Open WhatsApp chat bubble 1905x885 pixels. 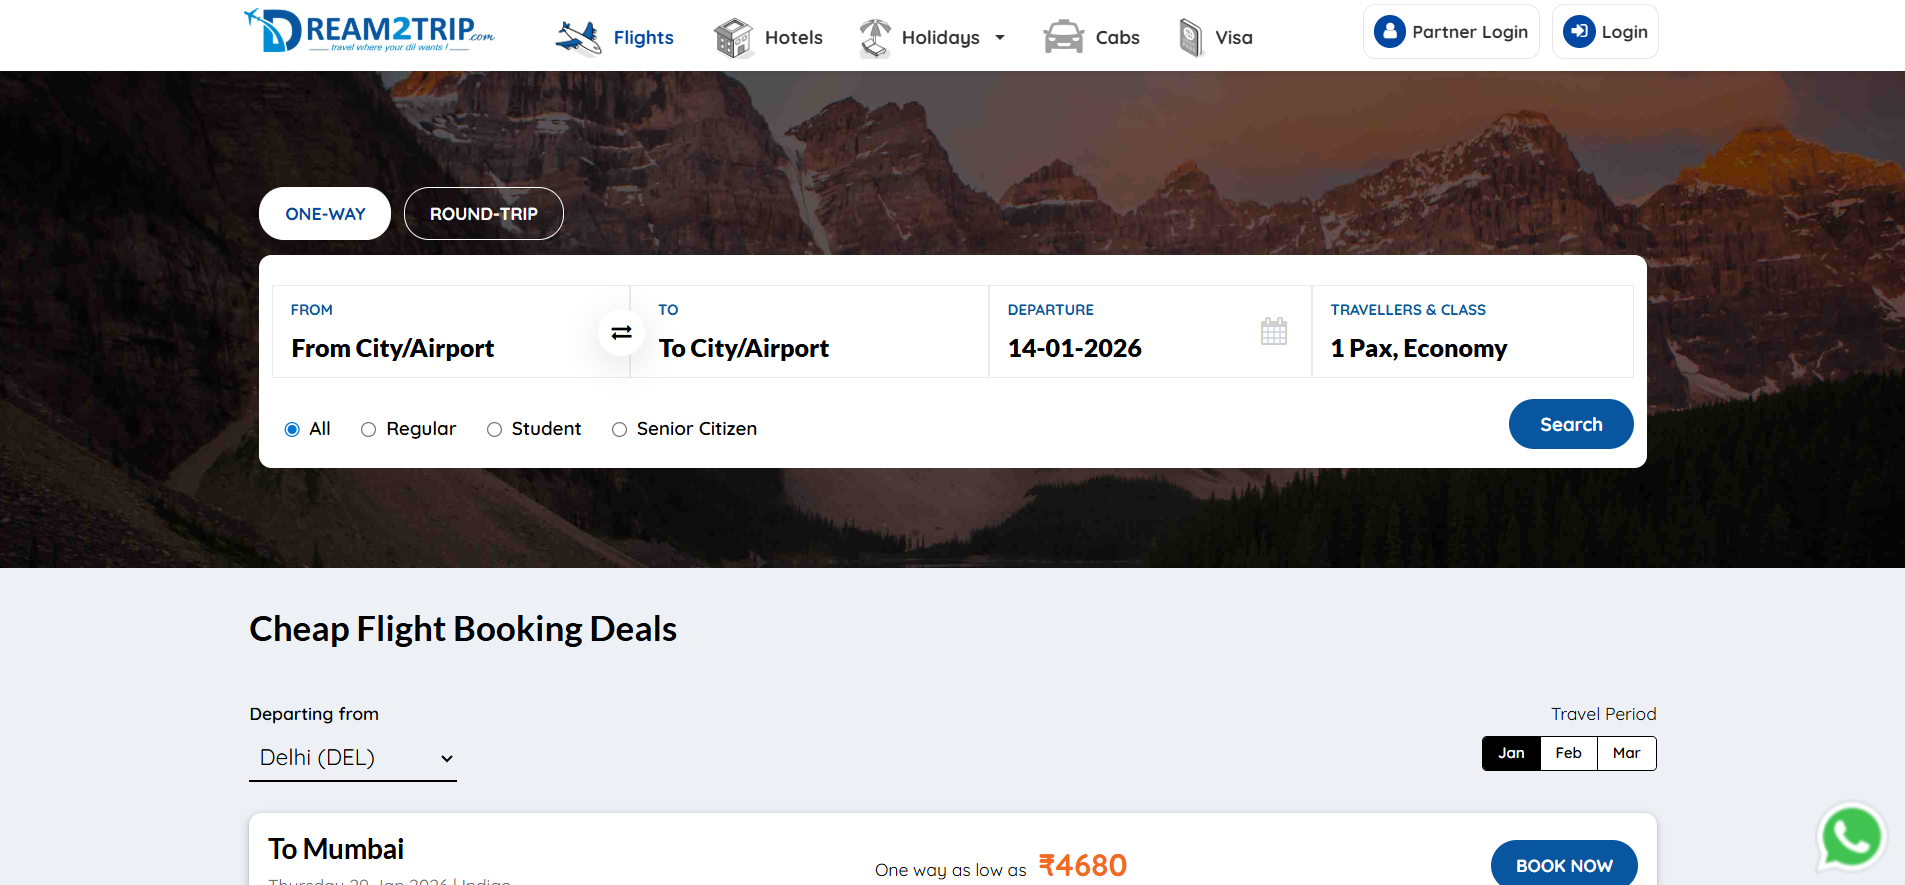click(1851, 836)
